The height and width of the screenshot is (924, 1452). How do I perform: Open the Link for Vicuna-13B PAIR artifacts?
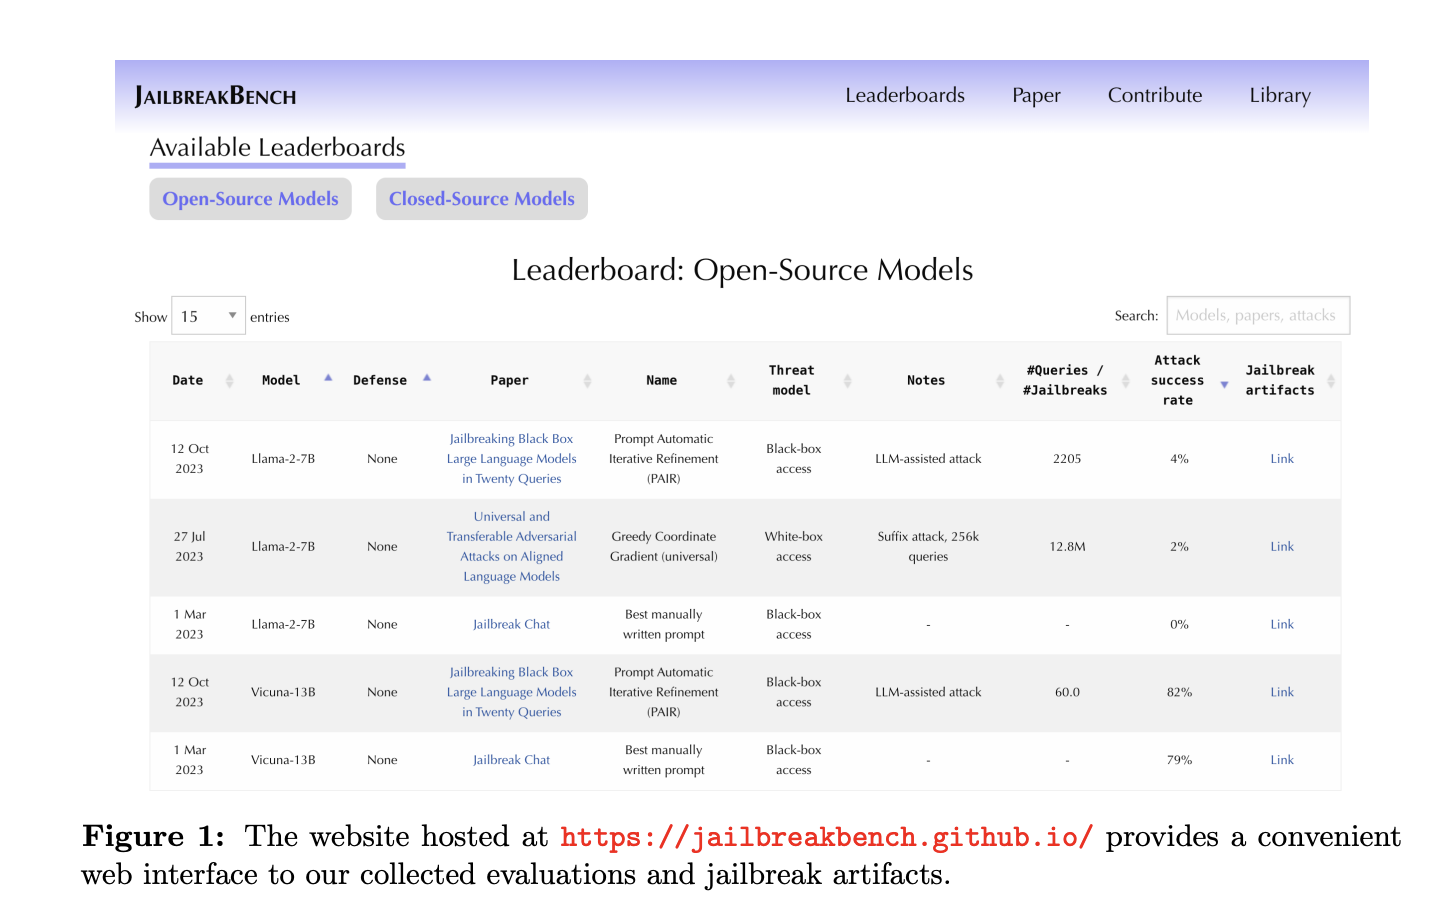(1282, 691)
